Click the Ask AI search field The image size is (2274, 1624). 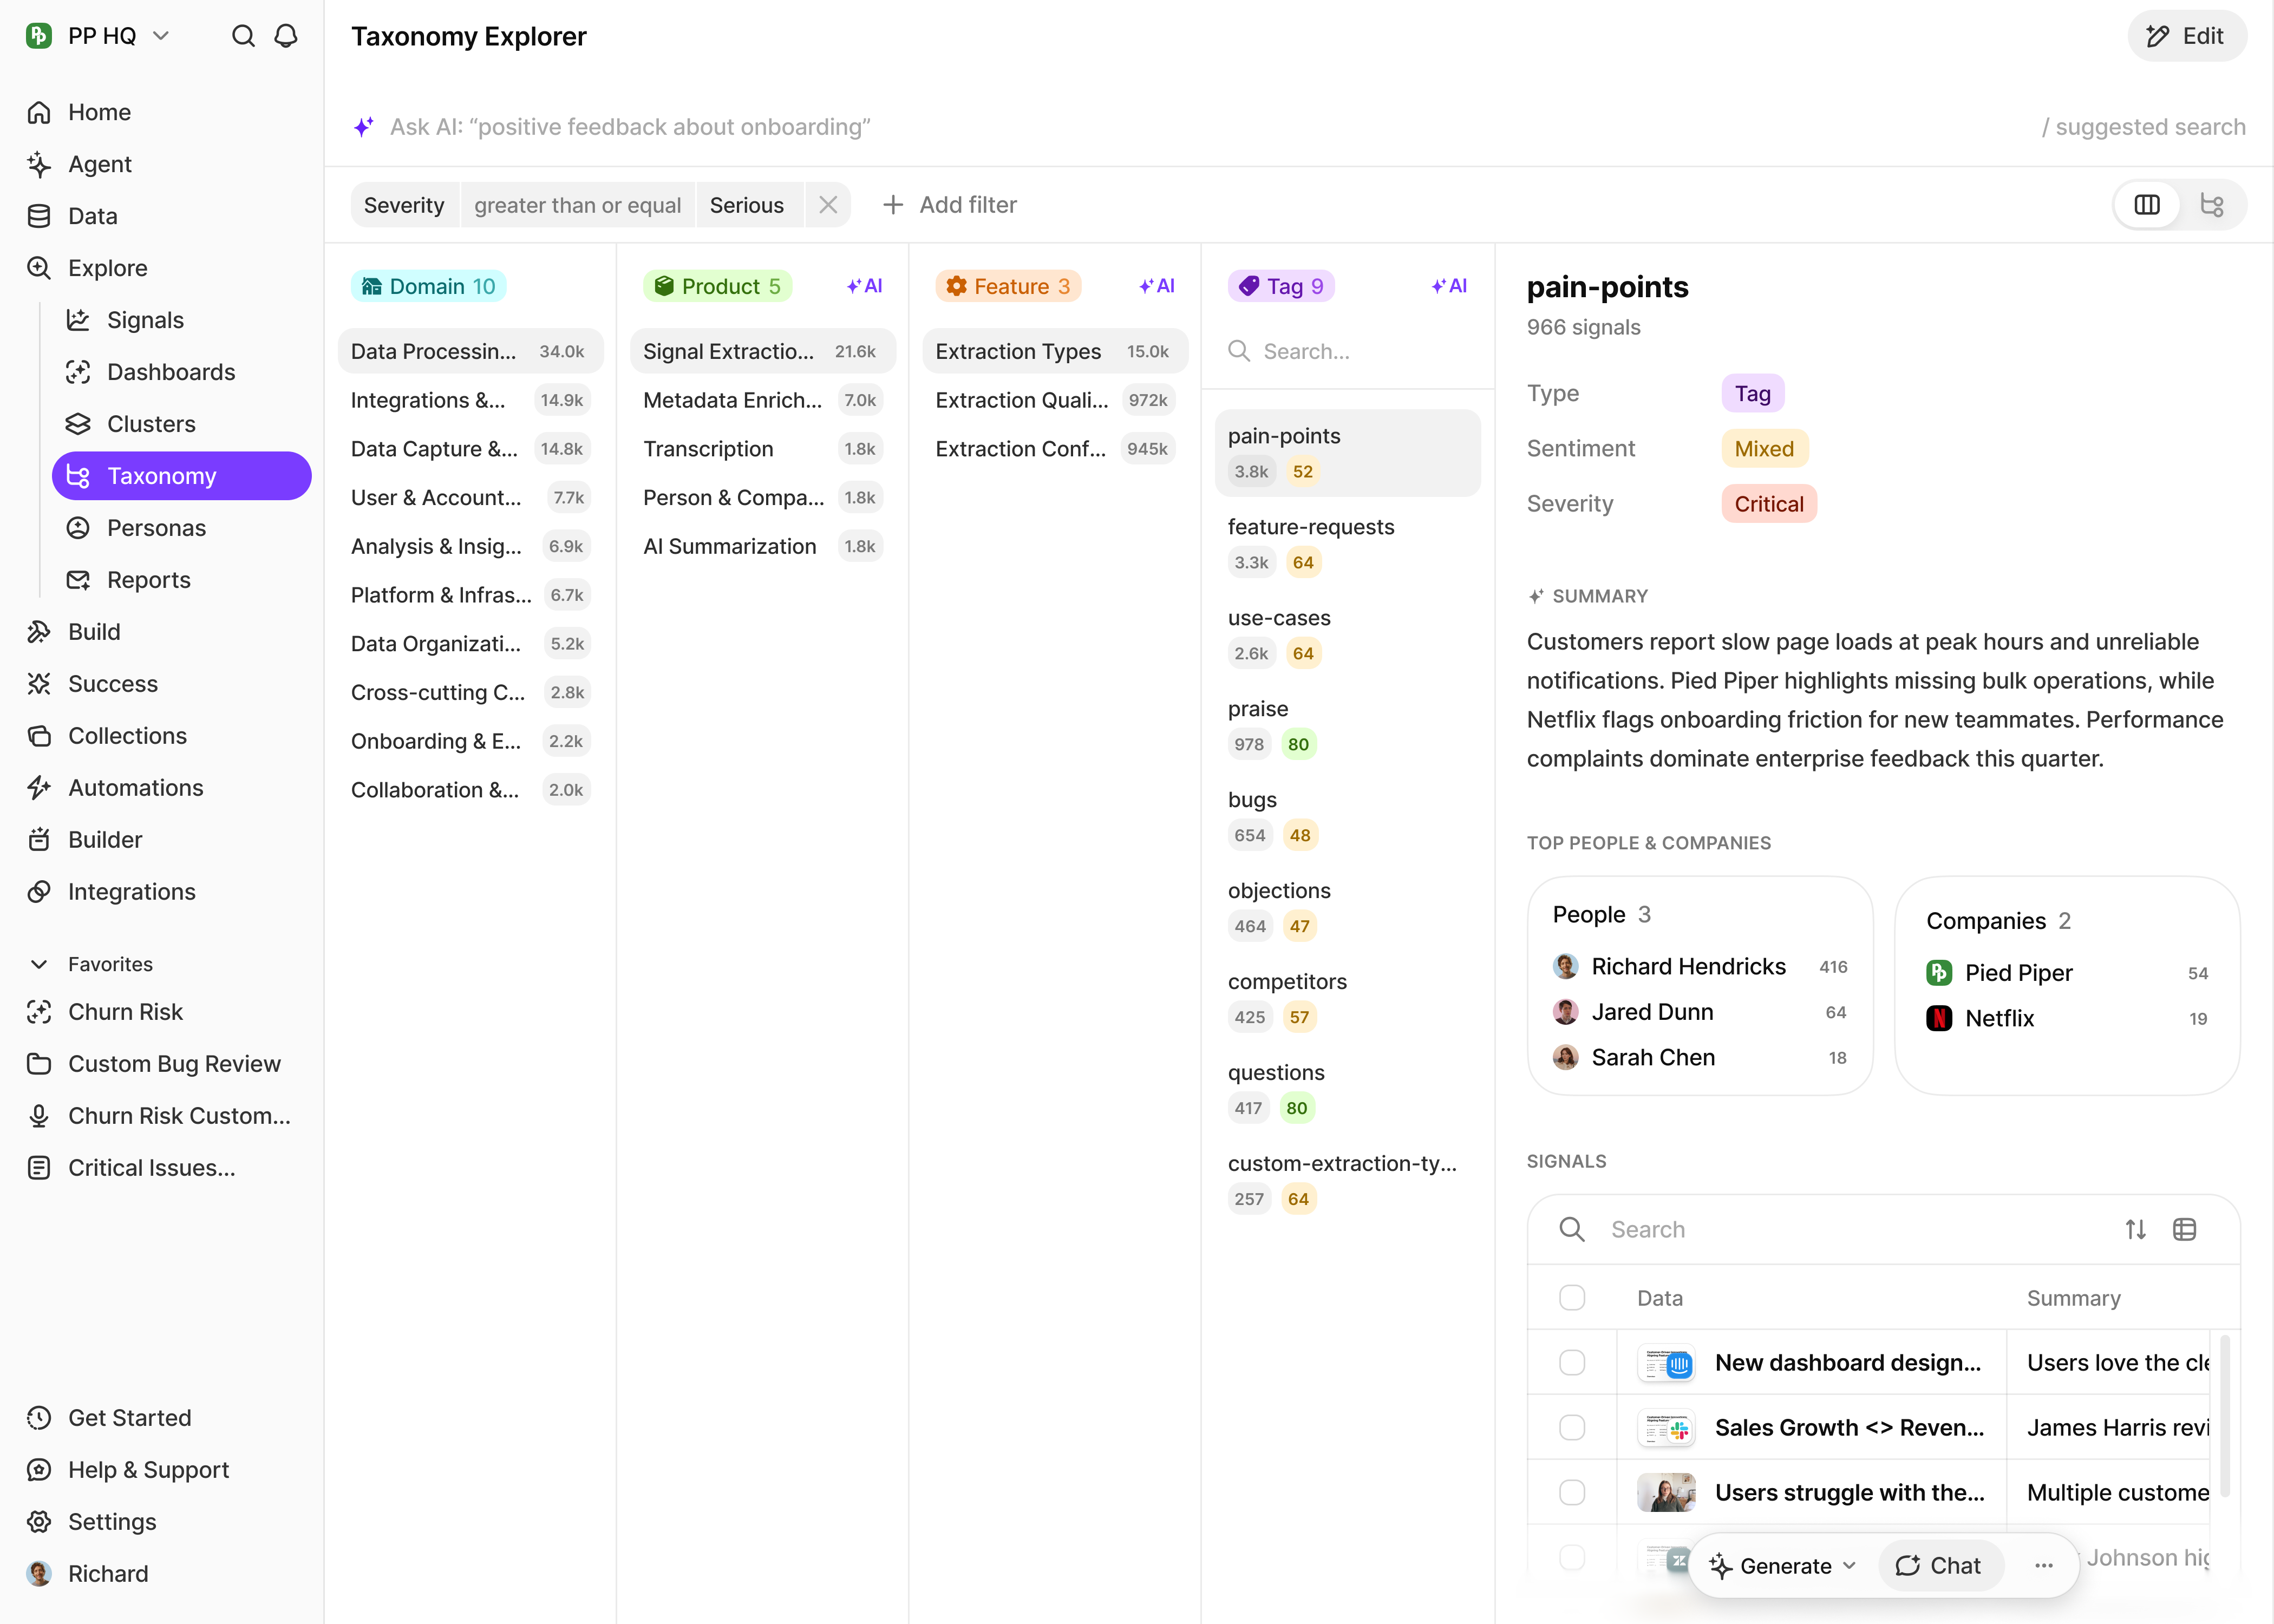(1190, 127)
